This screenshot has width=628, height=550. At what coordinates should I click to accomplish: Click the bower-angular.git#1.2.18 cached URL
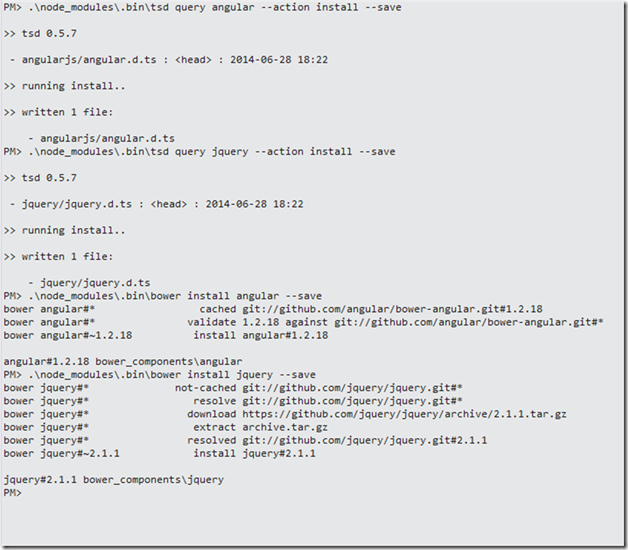[x=392, y=309]
